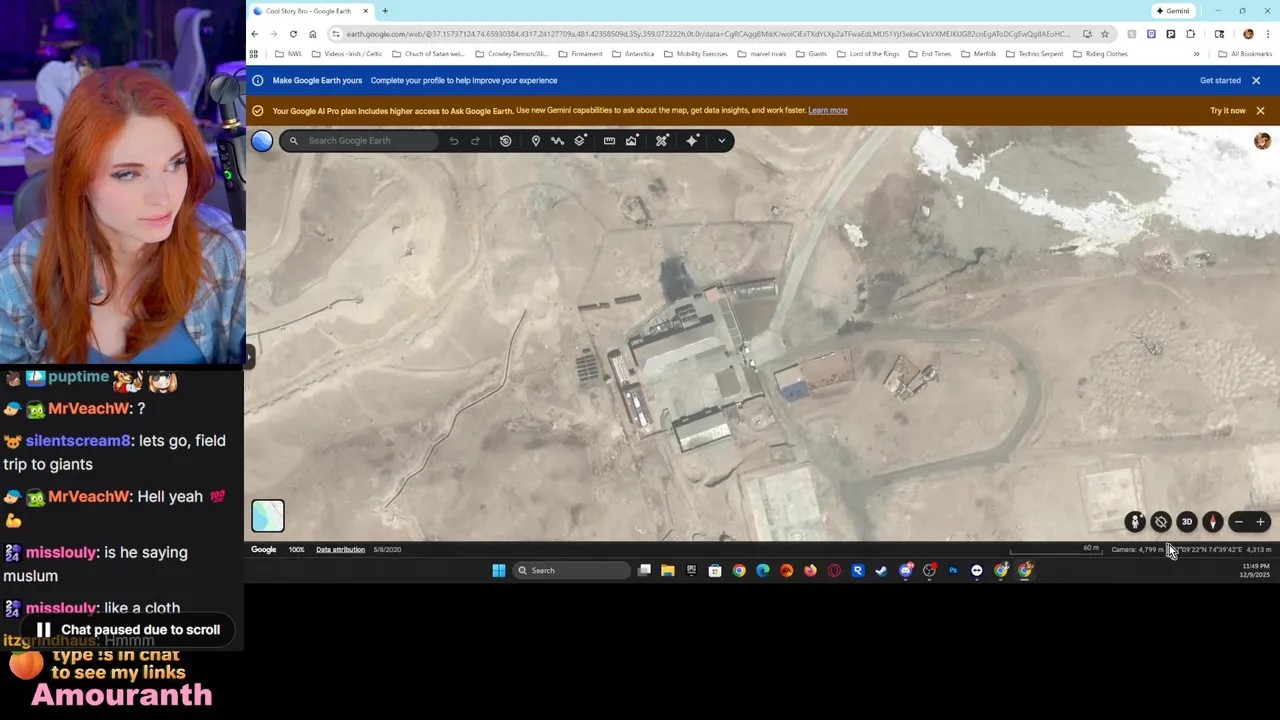The image size is (1280, 720).
Task: Click the Chat paused due to scroll button
Action: [128, 630]
